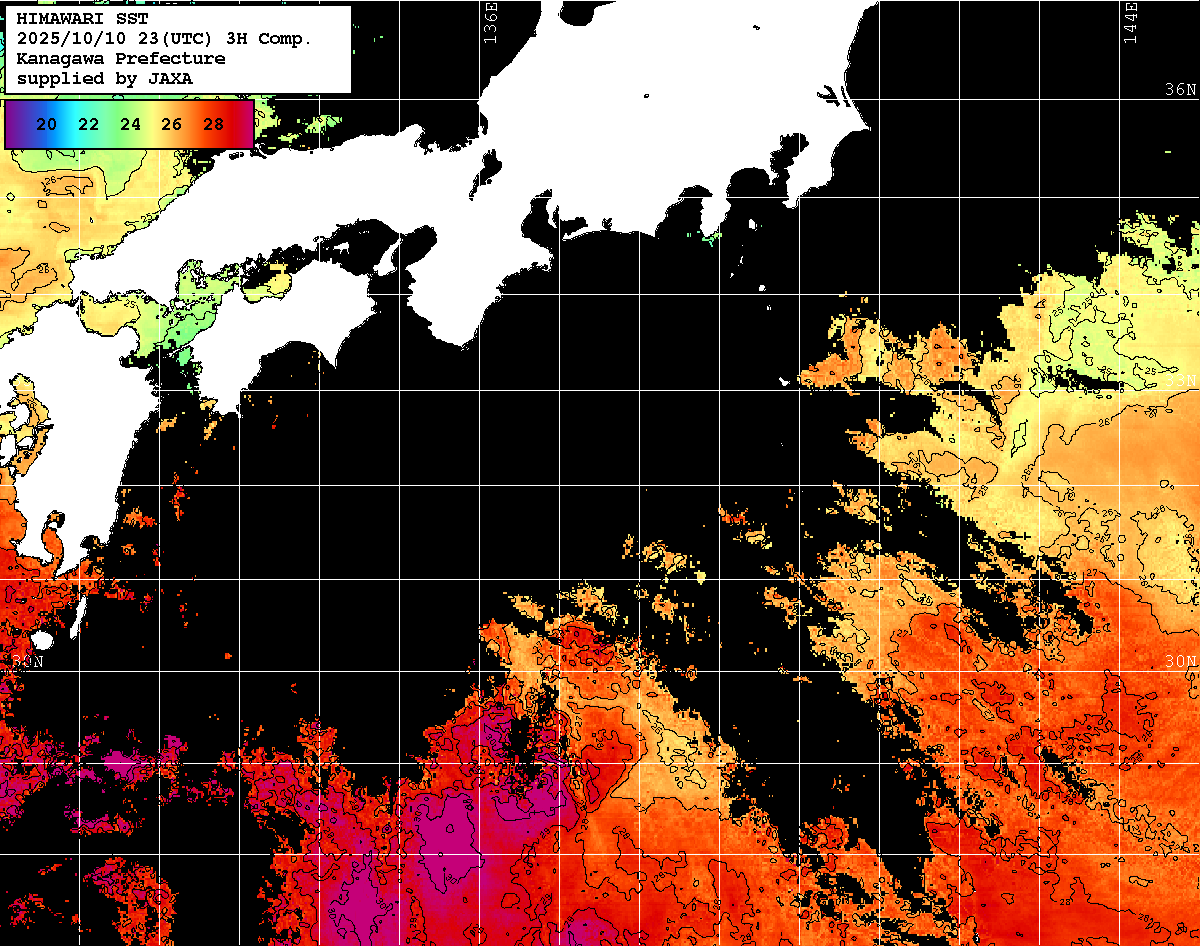Screen dimensions: 1200x946
Task: Pick the 22 degree cyan legend mark
Action: coord(88,125)
